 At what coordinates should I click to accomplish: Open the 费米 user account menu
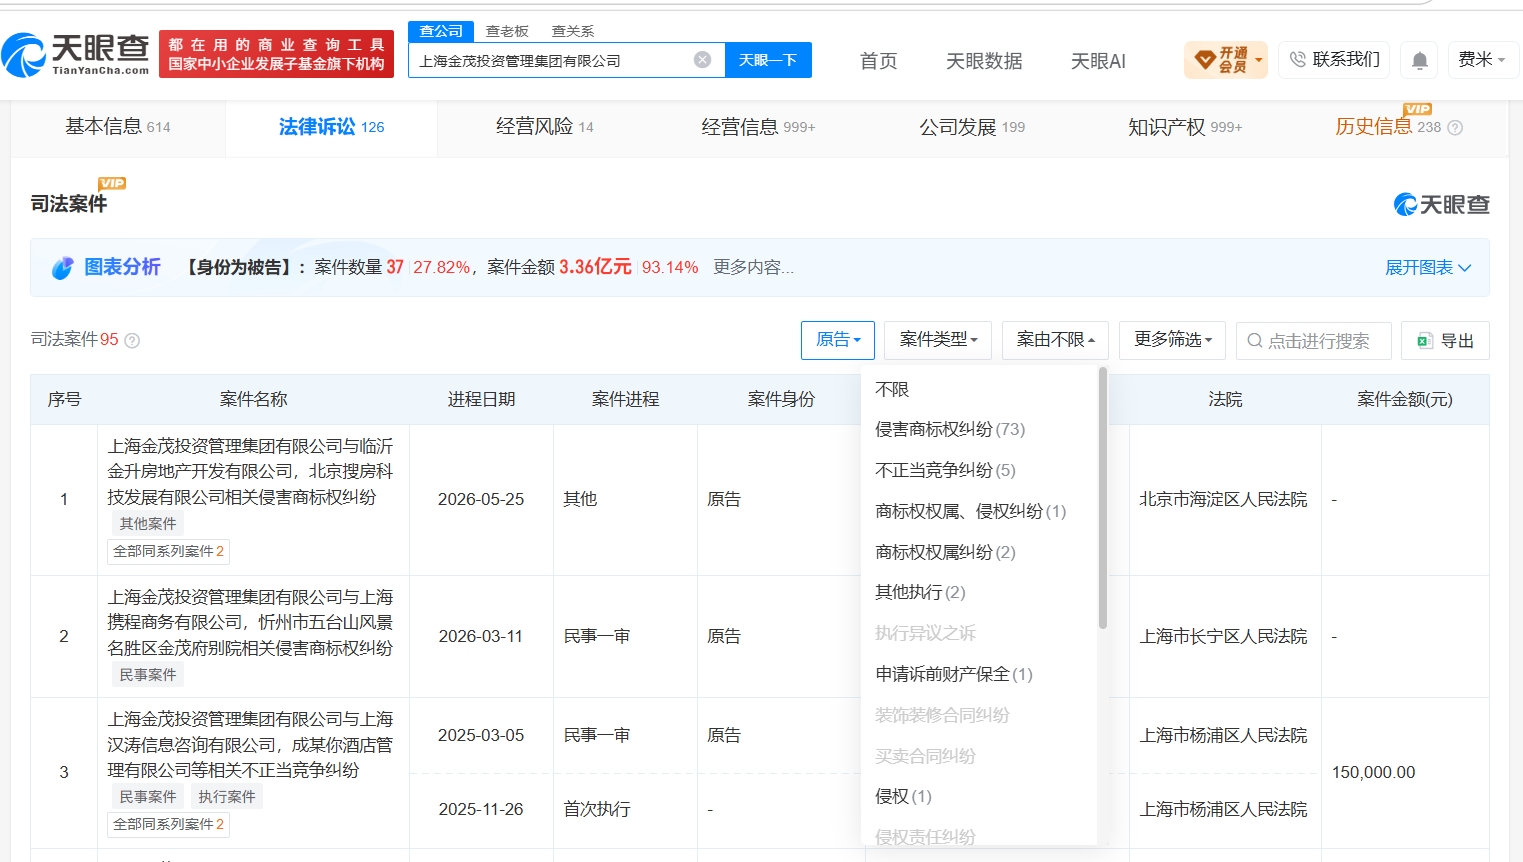coord(1483,60)
